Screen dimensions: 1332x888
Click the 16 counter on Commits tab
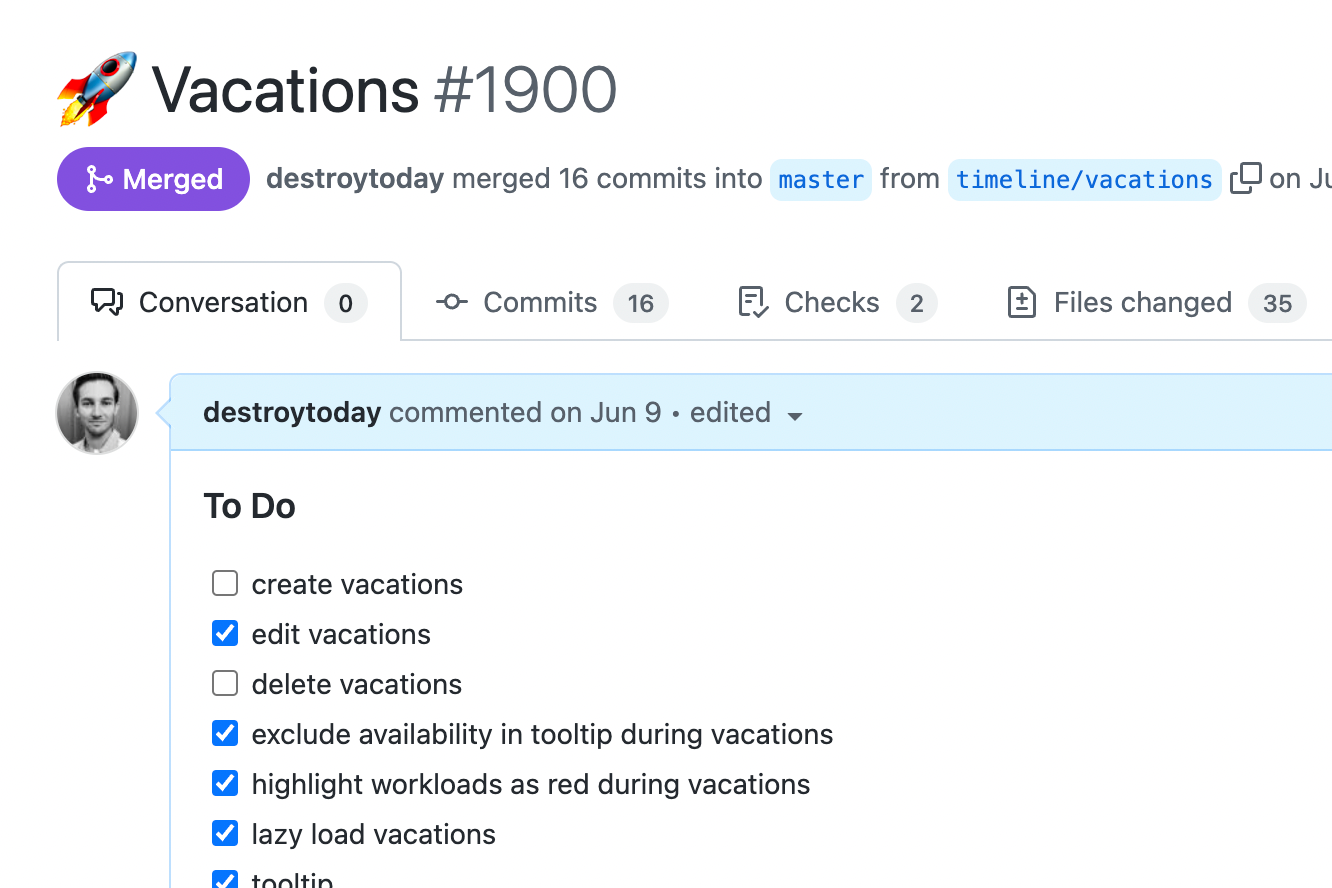tap(641, 303)
